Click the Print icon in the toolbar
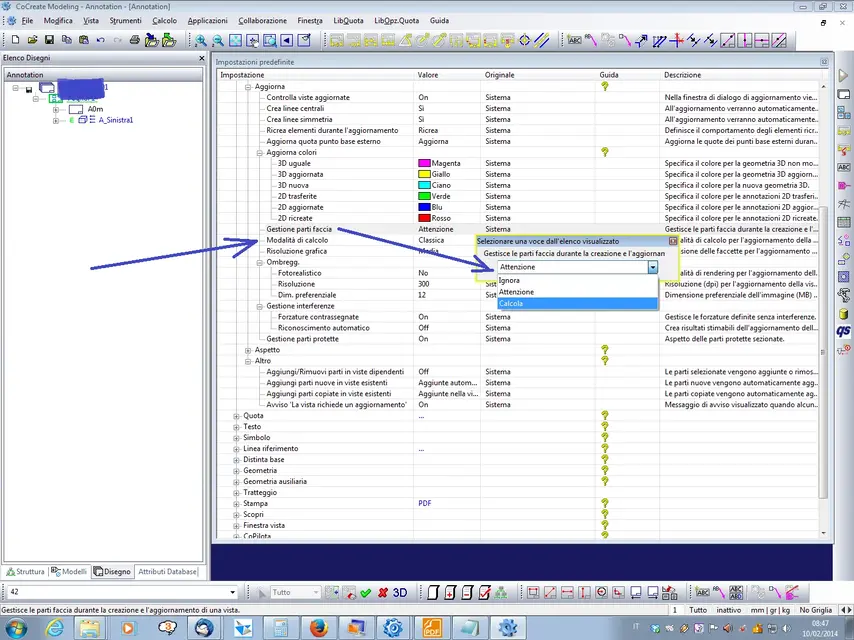This screenshot has height=640, width=854. pos(134,40)
